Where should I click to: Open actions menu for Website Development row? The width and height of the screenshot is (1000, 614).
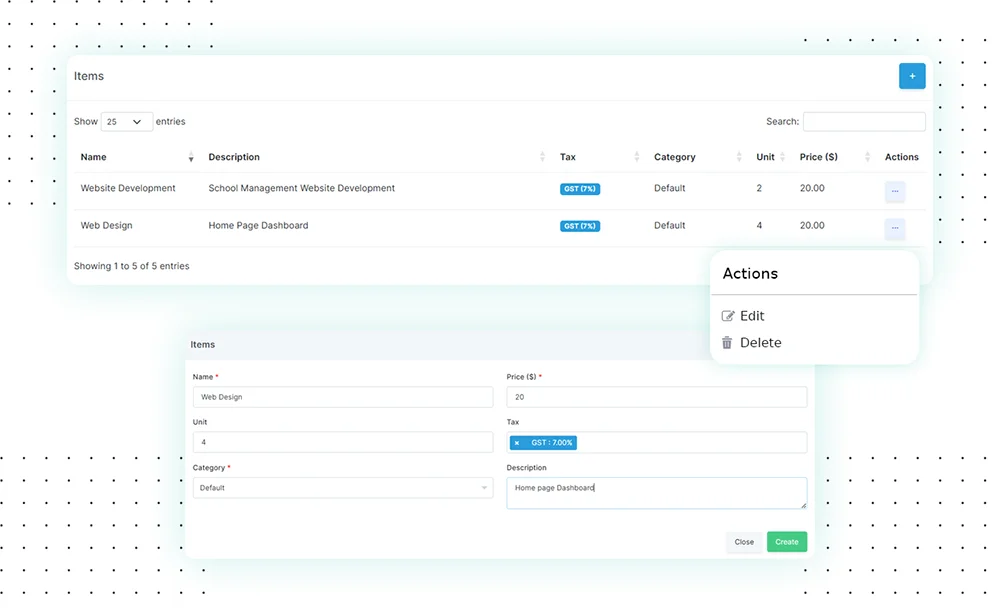point(894,191)
